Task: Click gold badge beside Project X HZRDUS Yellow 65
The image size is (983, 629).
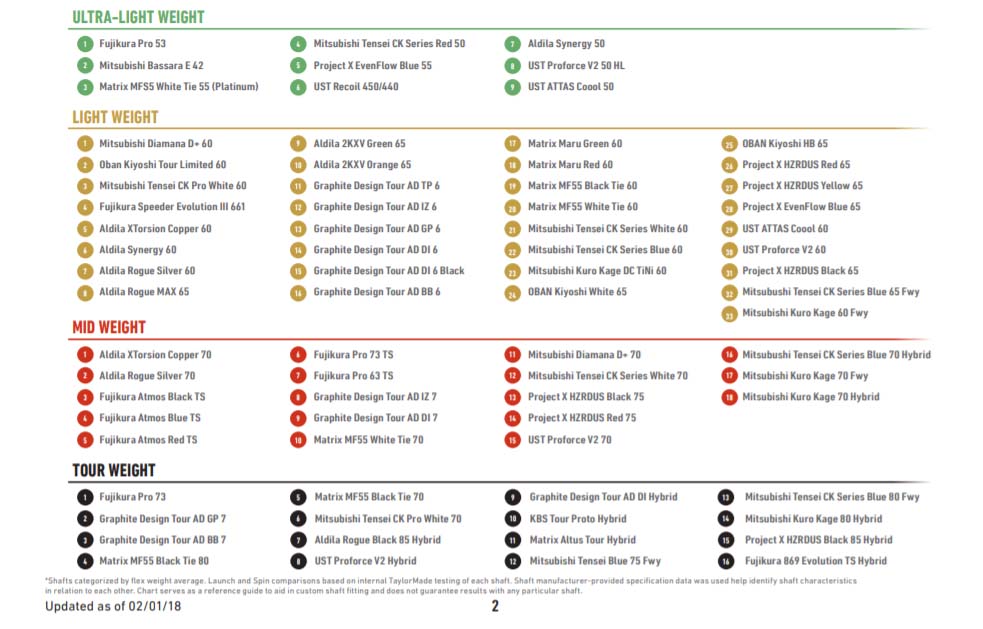Action: click(729, 186)
